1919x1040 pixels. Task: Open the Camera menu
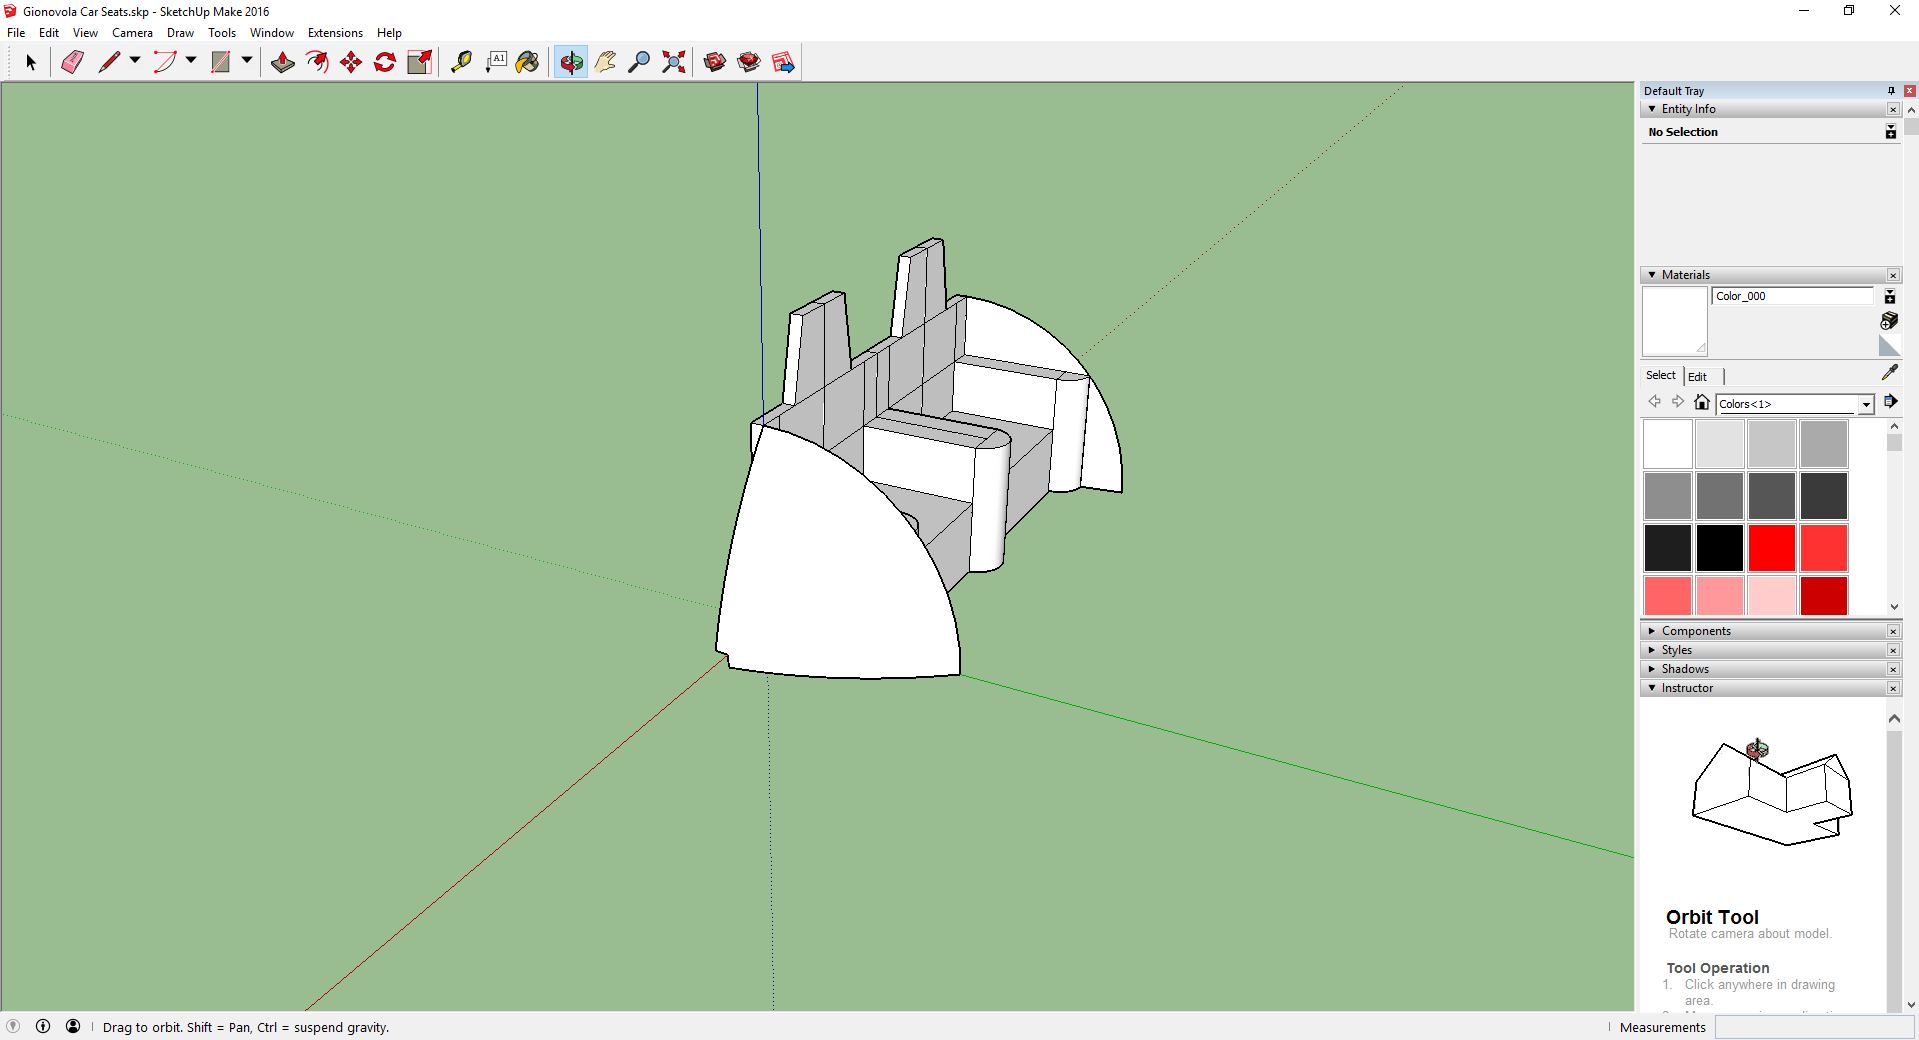tap(132, 33)
